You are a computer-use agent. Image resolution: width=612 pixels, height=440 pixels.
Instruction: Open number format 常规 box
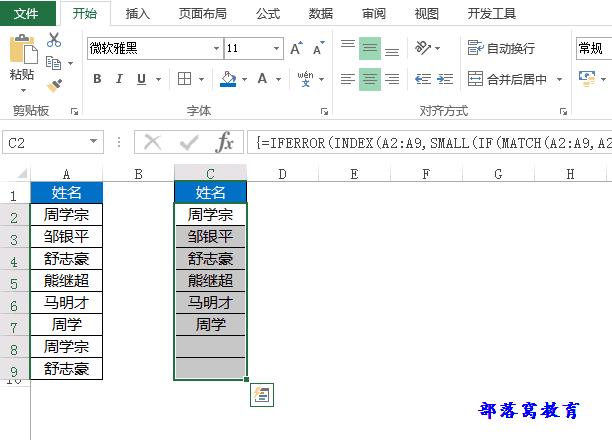point(594,48)
